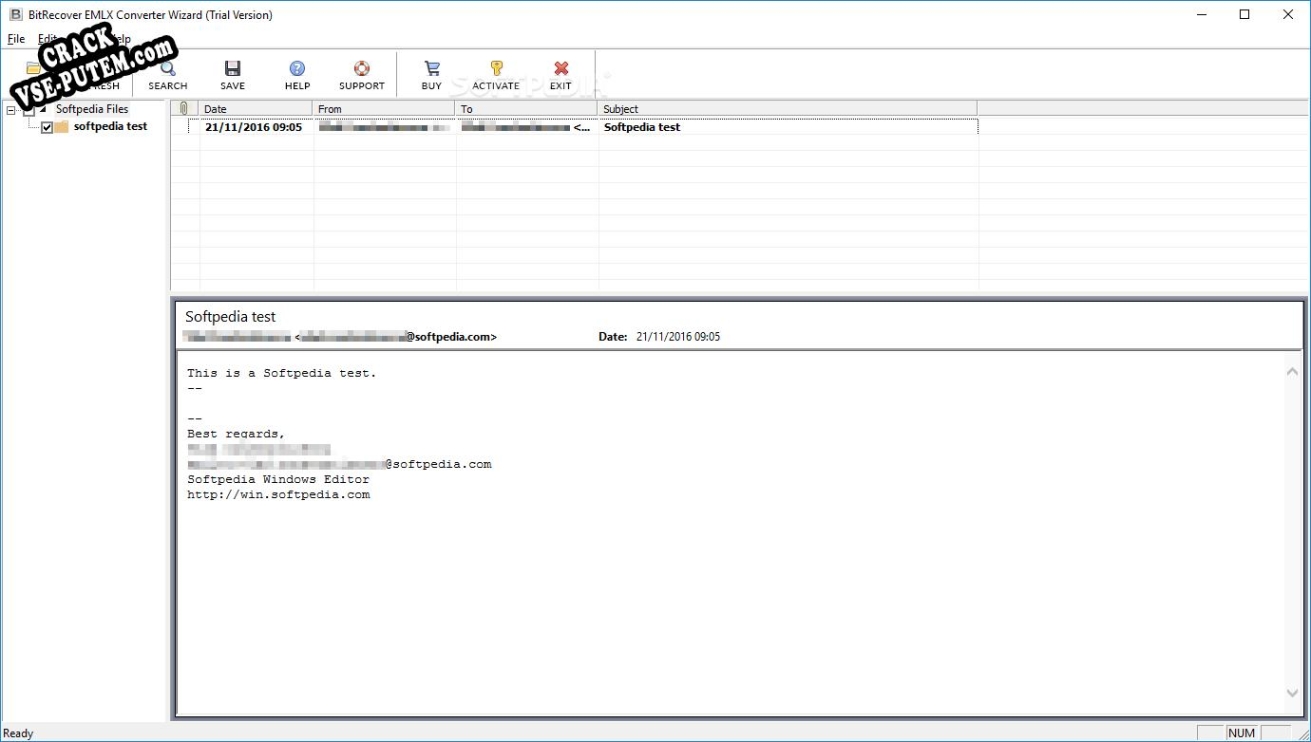The image size is (1311, 742).
Task: Minimize the BitRecover window
Action: pyautogui.click(x=1200, y=14)
